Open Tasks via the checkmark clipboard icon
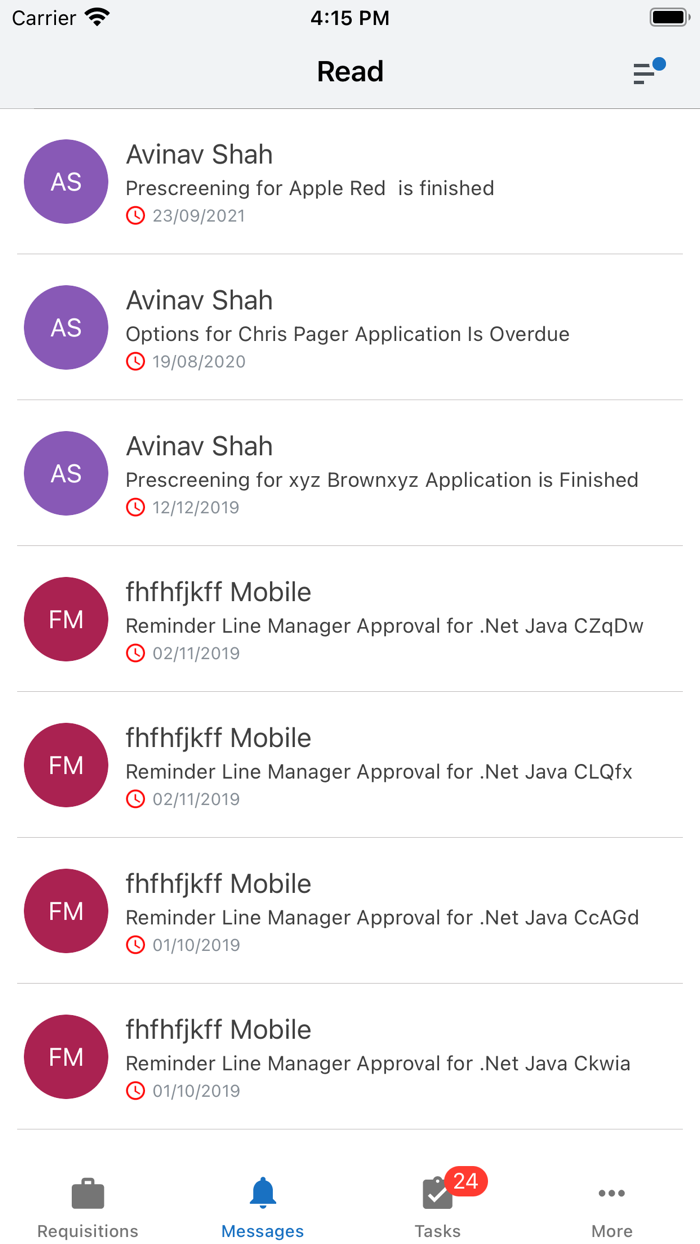 [437, 1192]
